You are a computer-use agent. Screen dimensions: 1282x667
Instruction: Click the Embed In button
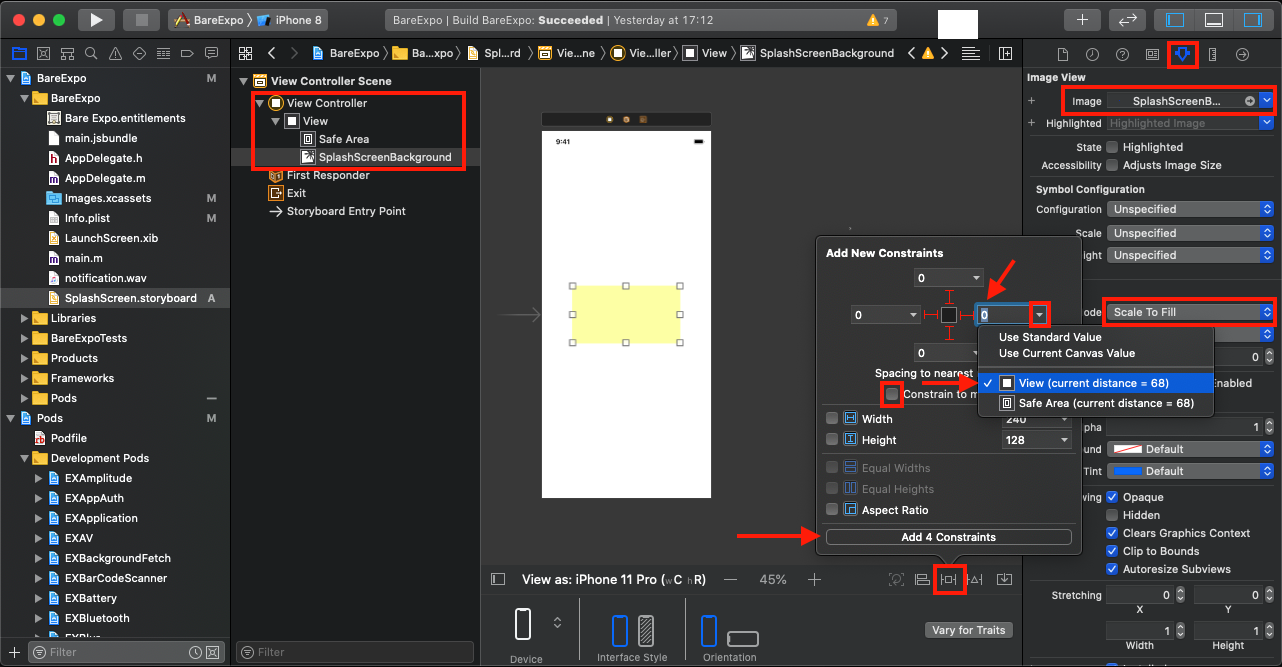tap(1005, 579)
